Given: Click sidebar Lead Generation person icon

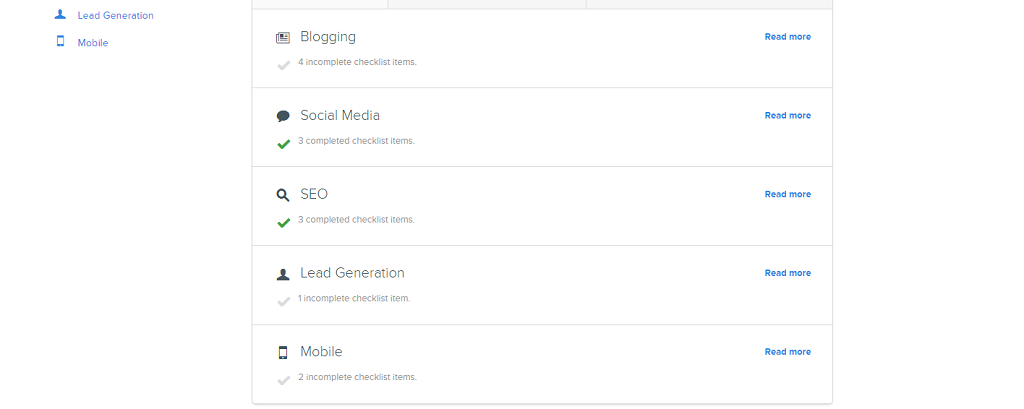Looking at the screenshot, I should [61, 14].
